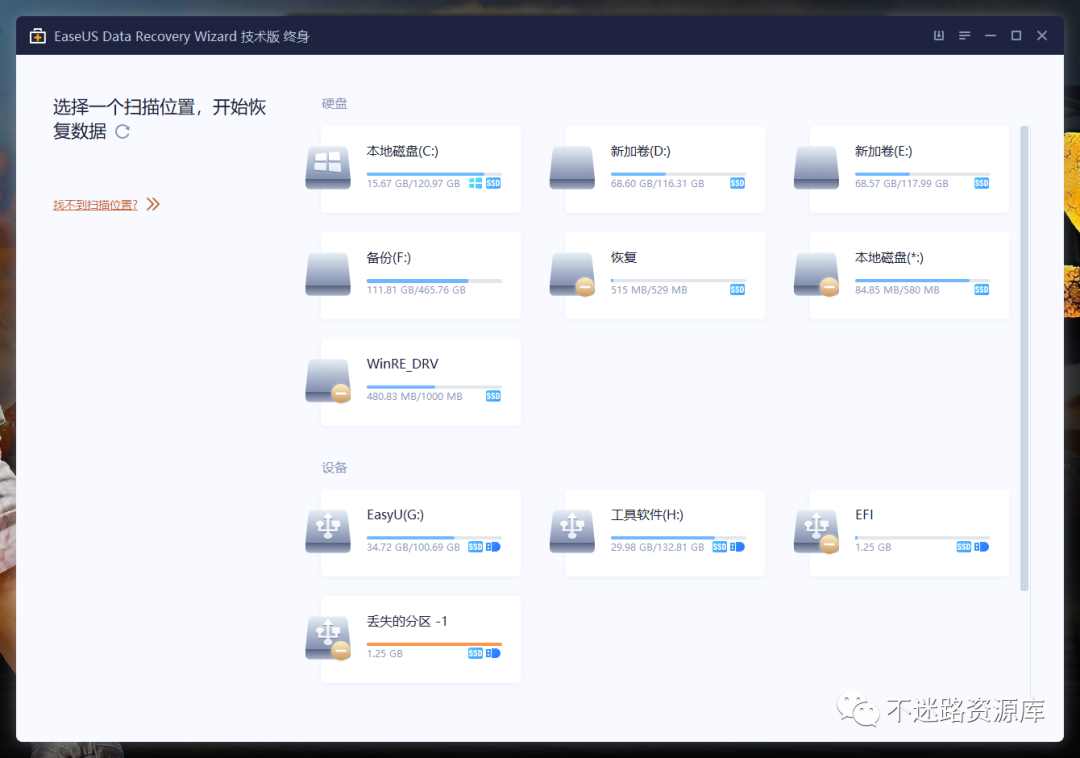Click the 本地磁盘(*:) label
Screen dimensions: 1080x758
pyautogui.click(x=889, y=258)
